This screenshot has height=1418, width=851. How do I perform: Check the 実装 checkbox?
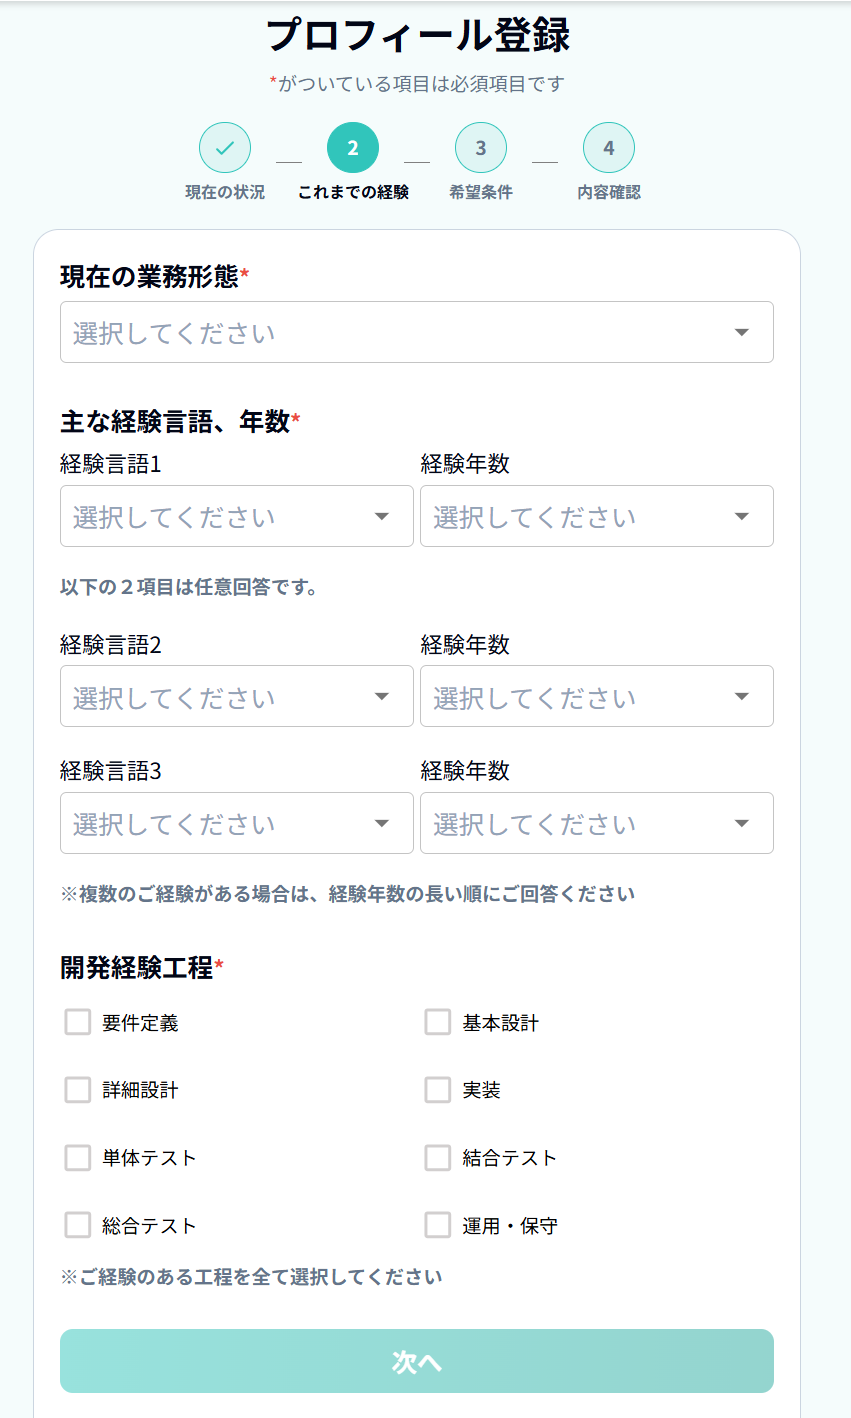(x=437, y=1090)
